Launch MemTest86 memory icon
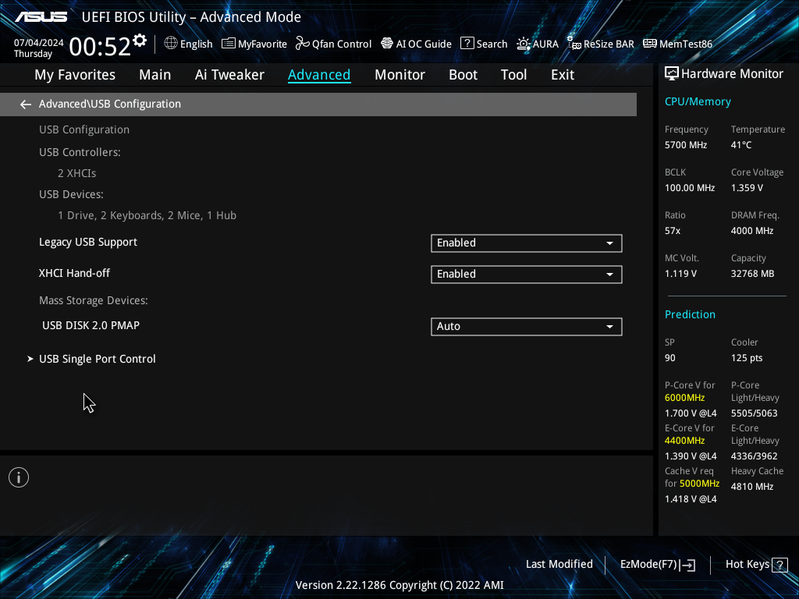799x599 pixels. 650,44
